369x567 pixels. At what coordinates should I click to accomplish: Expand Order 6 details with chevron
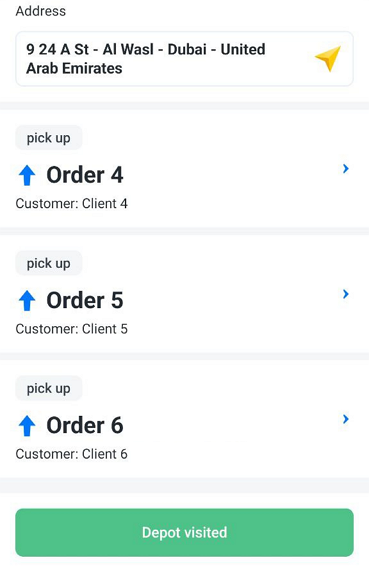click(345, 419)
